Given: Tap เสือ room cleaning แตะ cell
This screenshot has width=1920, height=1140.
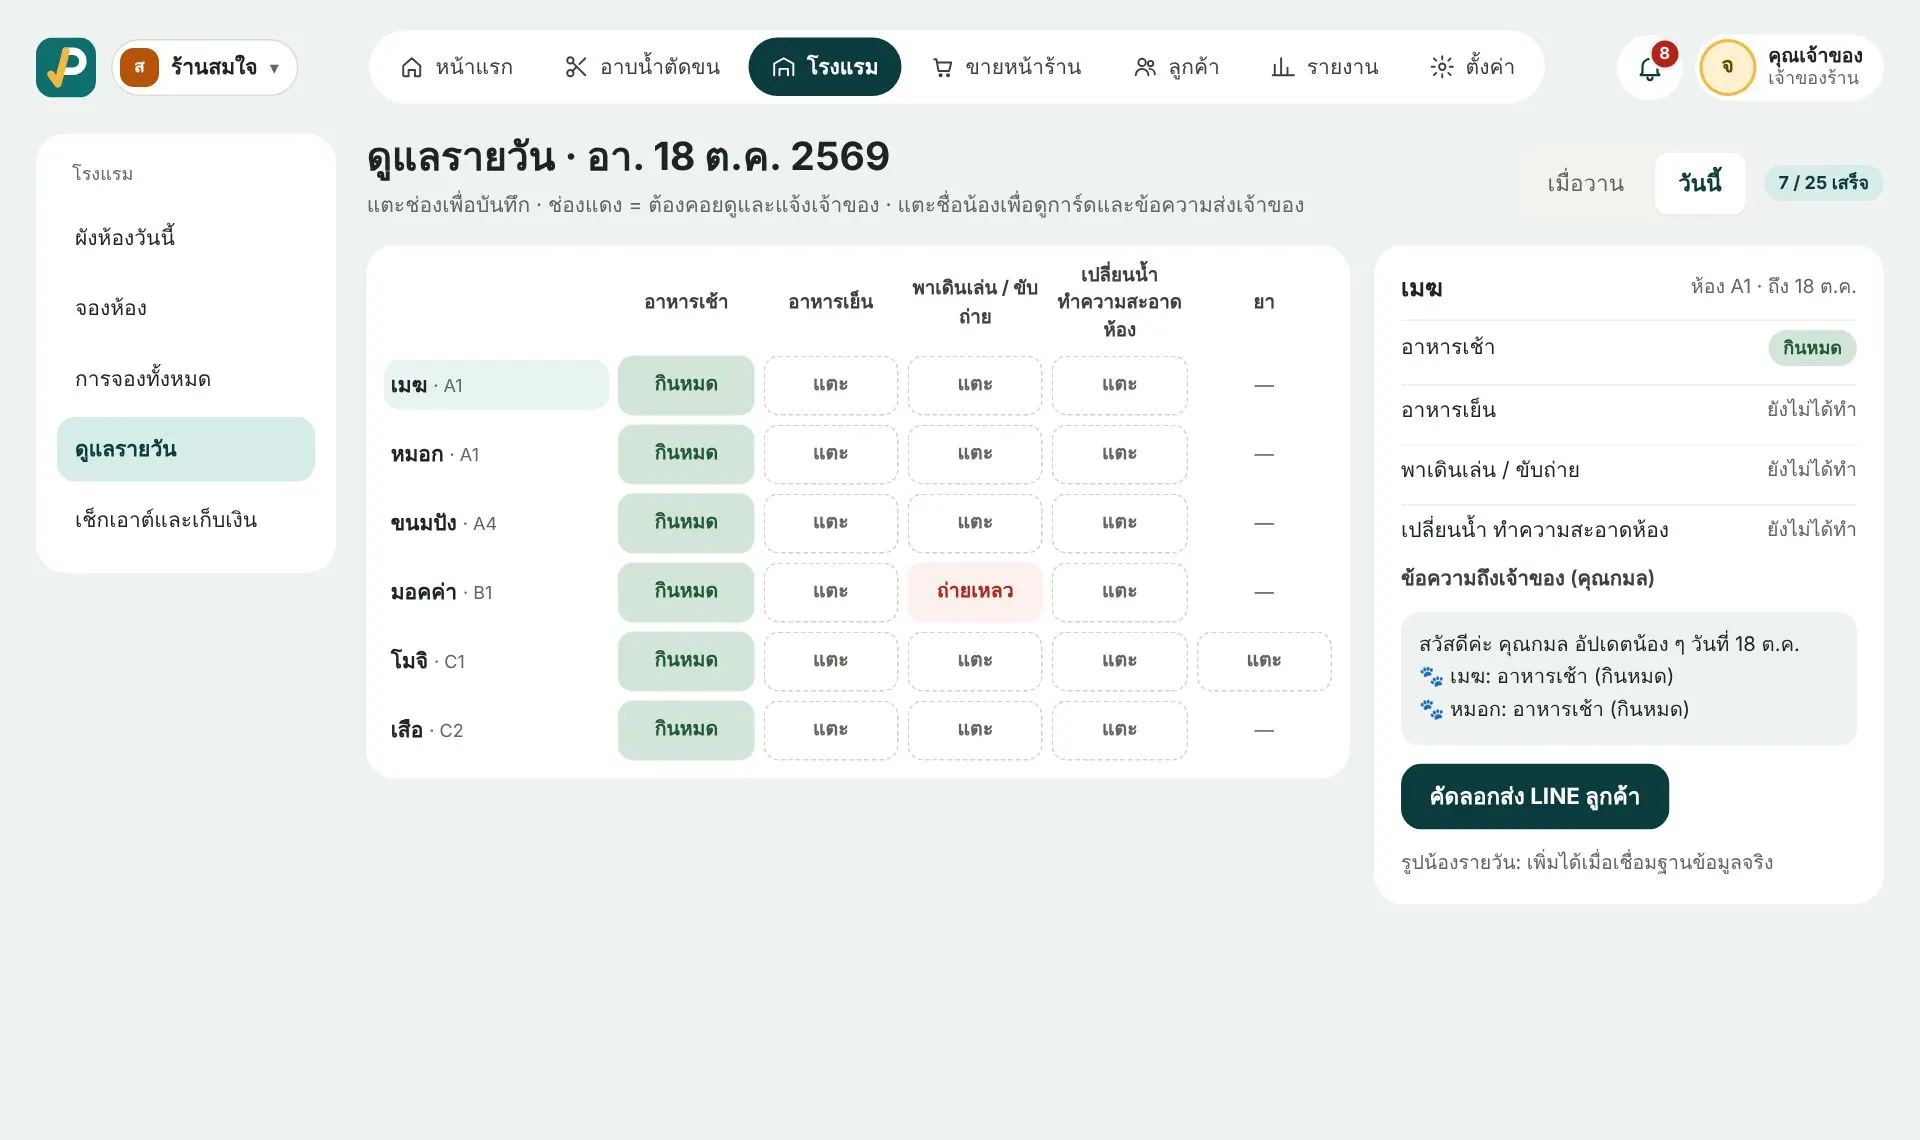Looking at the screenshot, I should (1119, 730).
